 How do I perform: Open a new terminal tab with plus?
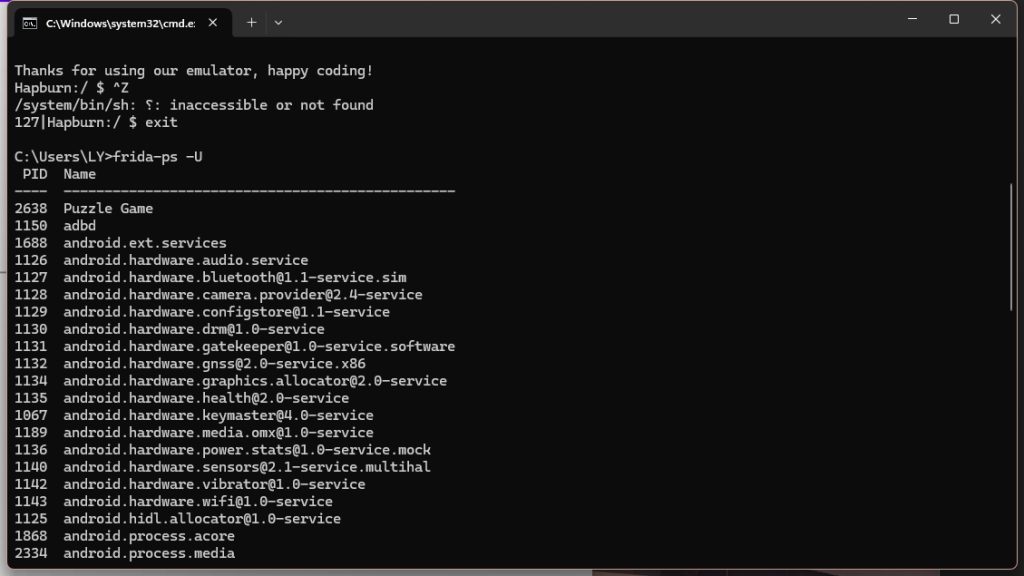tap(251, 23)
